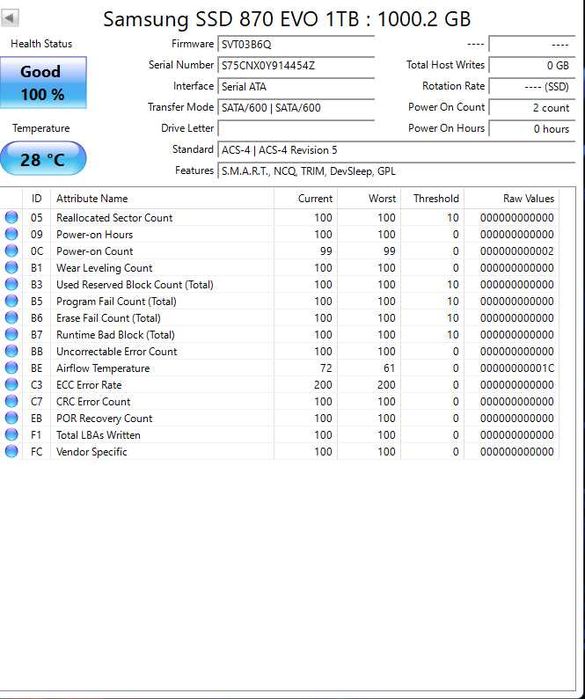Select the Airflow Temperature attribute name
This screenshot has width=585, height=699.
point(103,368)
